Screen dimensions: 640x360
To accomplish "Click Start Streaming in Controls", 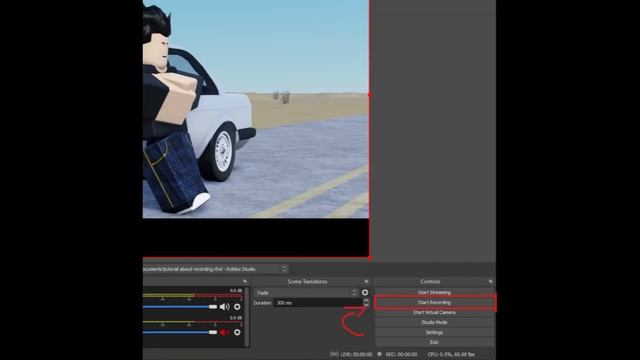I will click(x=434, y=292).
